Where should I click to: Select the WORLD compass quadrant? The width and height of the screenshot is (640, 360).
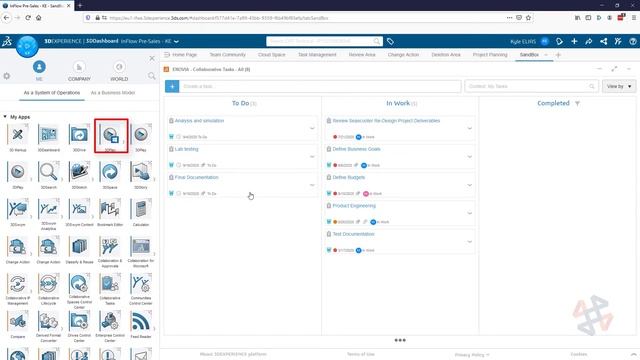point(119,71)
